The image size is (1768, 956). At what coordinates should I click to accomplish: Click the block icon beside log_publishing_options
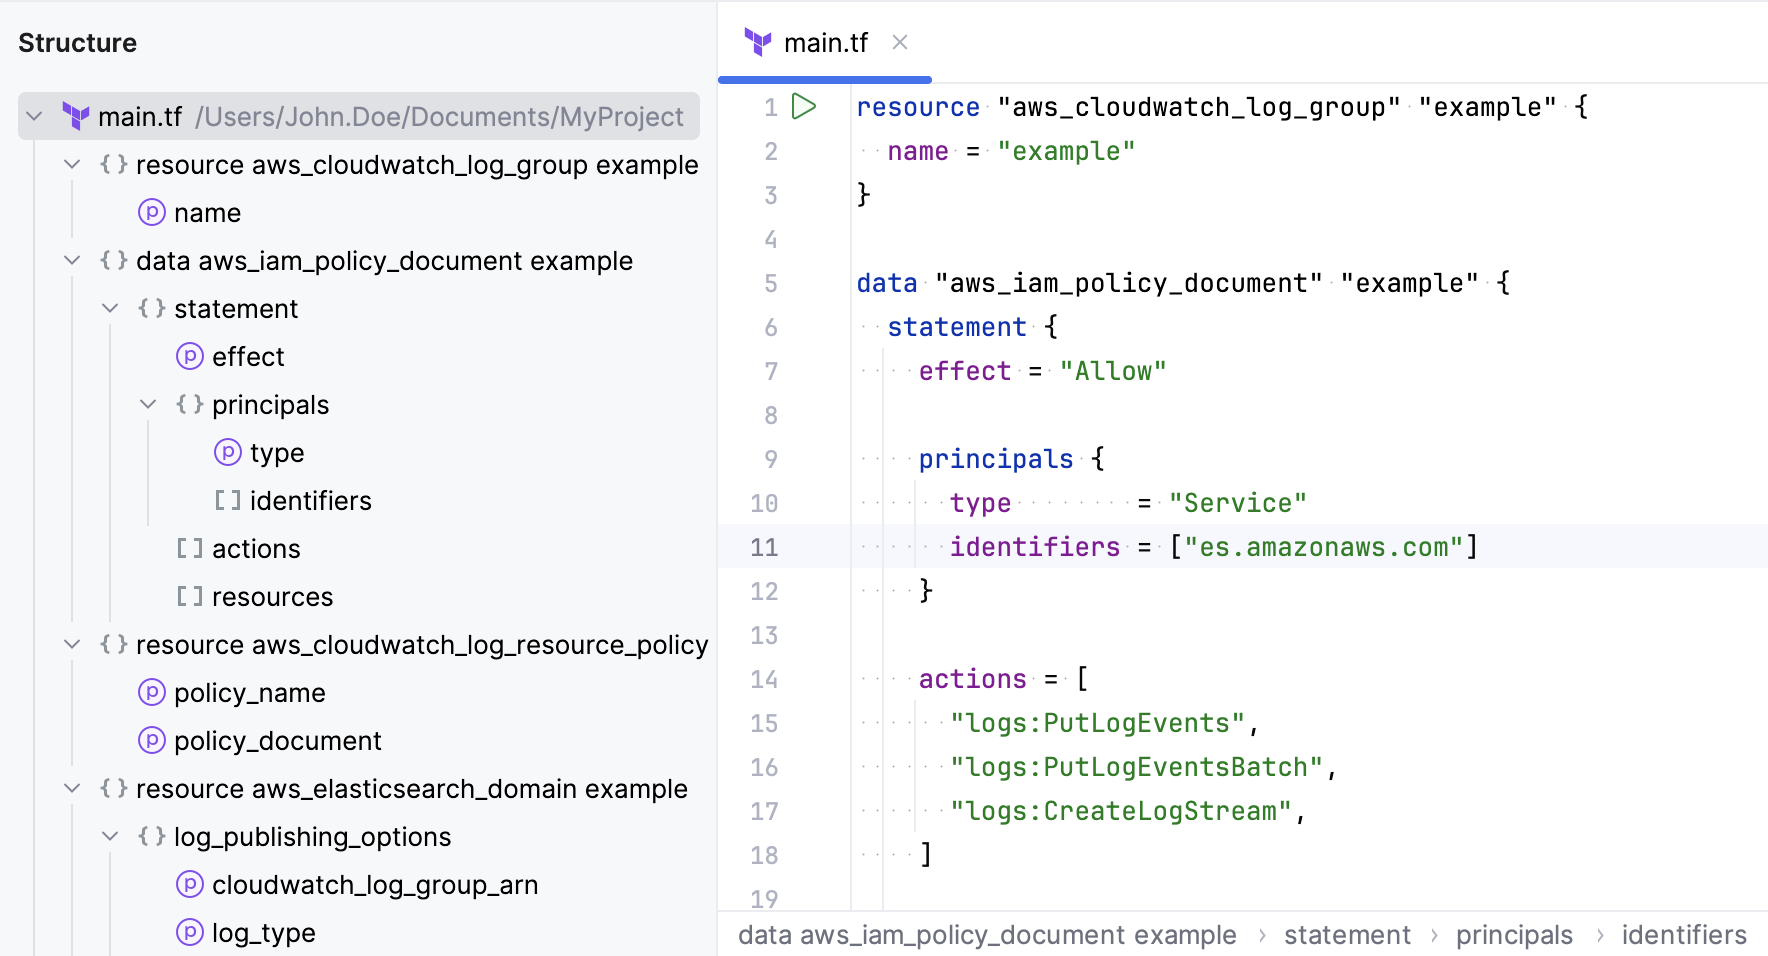pos(151,836)
